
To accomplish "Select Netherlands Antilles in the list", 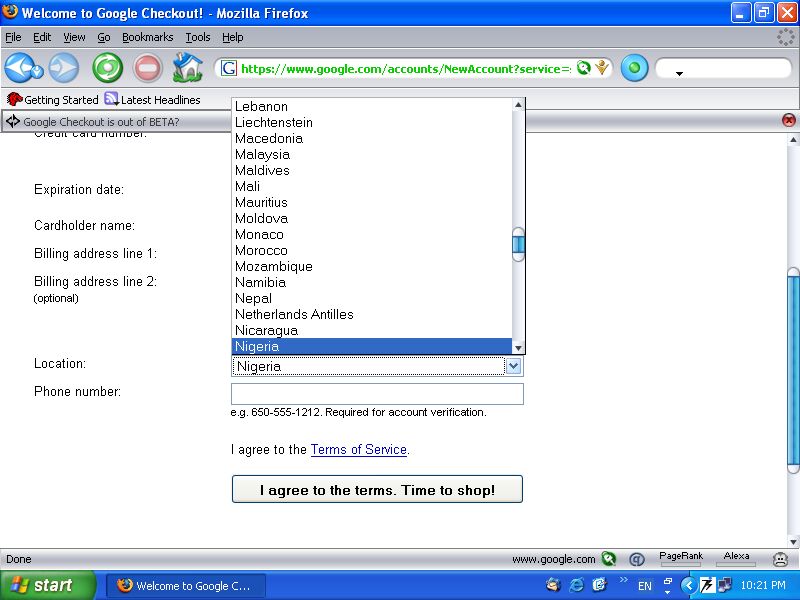I will point(372,314).
